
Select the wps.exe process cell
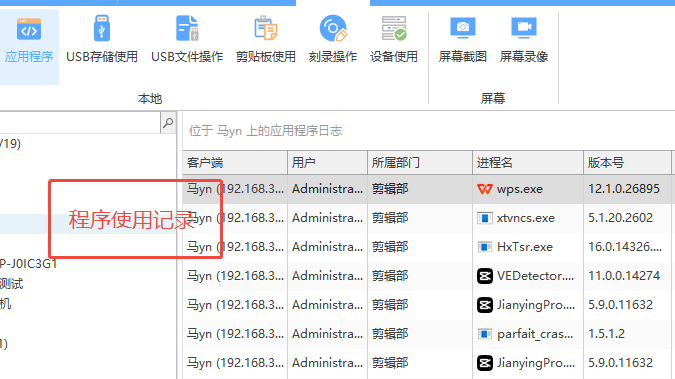528,189
